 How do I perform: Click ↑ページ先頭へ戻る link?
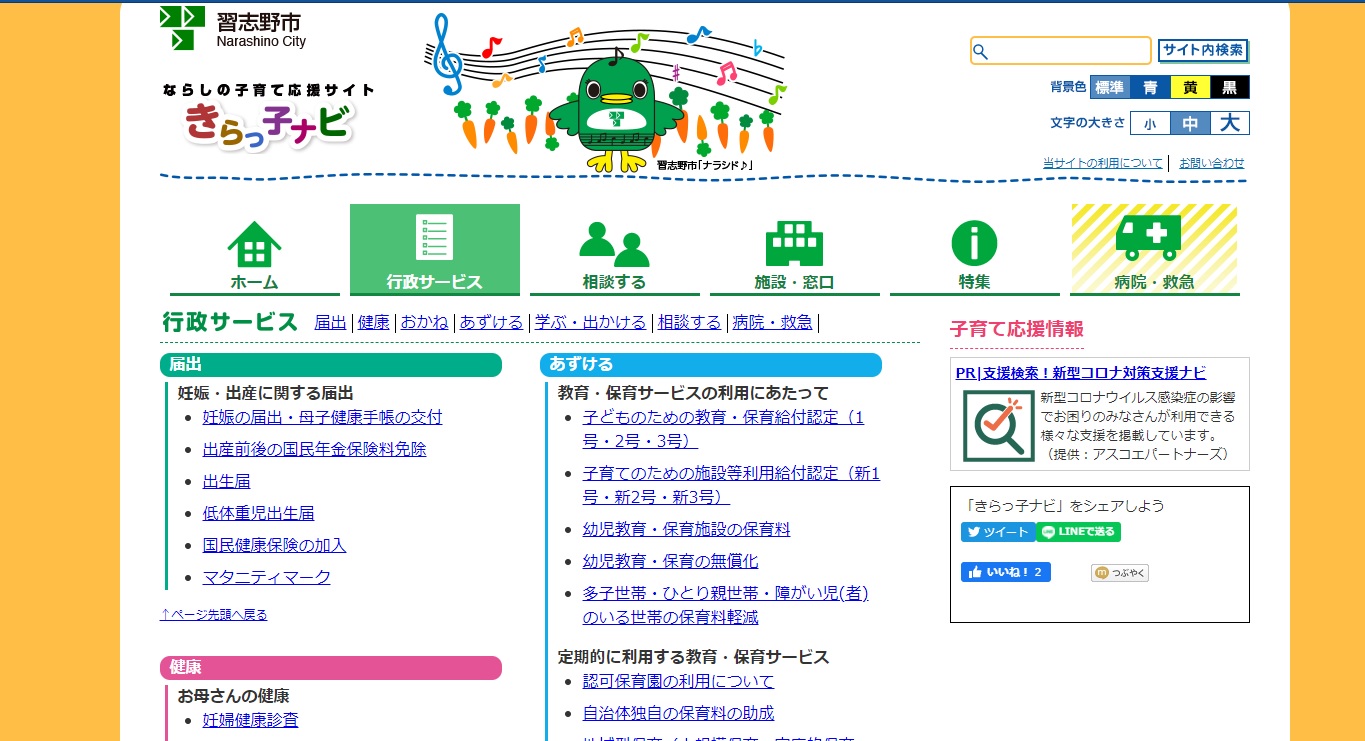(x=213, y=614)
